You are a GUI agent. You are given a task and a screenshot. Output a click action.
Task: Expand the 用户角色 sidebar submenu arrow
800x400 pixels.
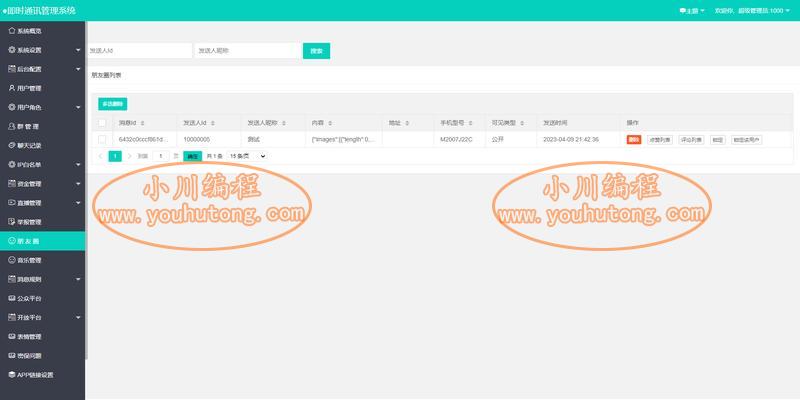(78, 107)
